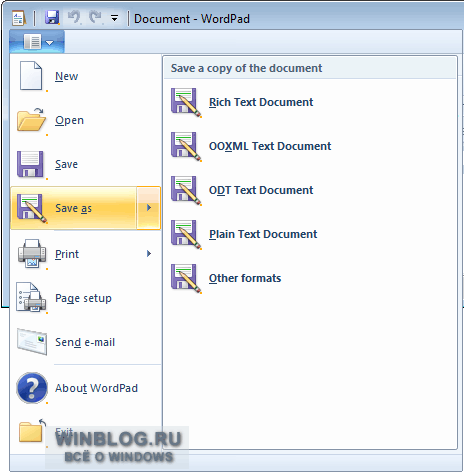Click the ODT Text Document save icon
464x473 pixels.
pyautogui.click(x=186, y=190)
